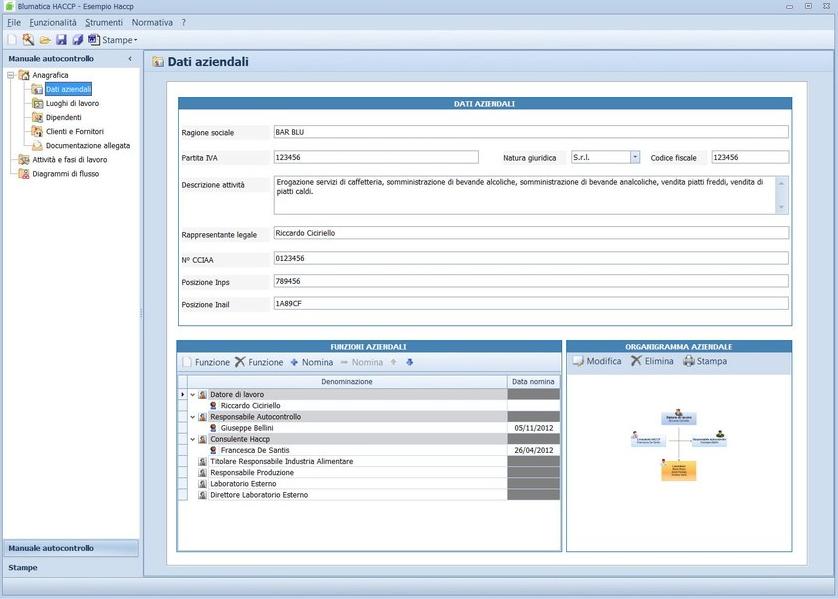Click the blue down arrow in Funzioni aziendali
The image size is (838, 599).
point(409,362)
